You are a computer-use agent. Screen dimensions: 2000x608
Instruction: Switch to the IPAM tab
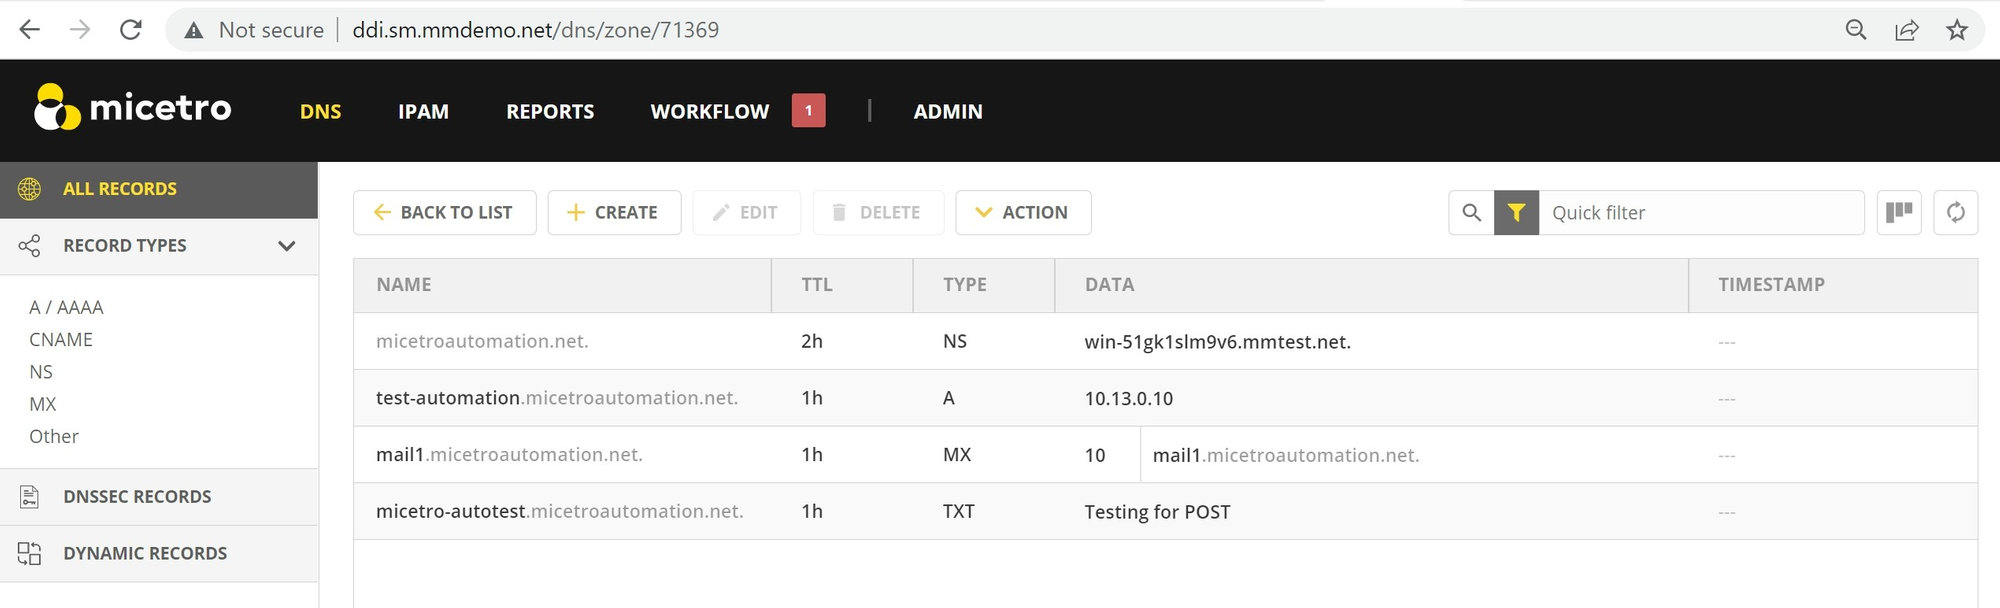tap(424, 111)
